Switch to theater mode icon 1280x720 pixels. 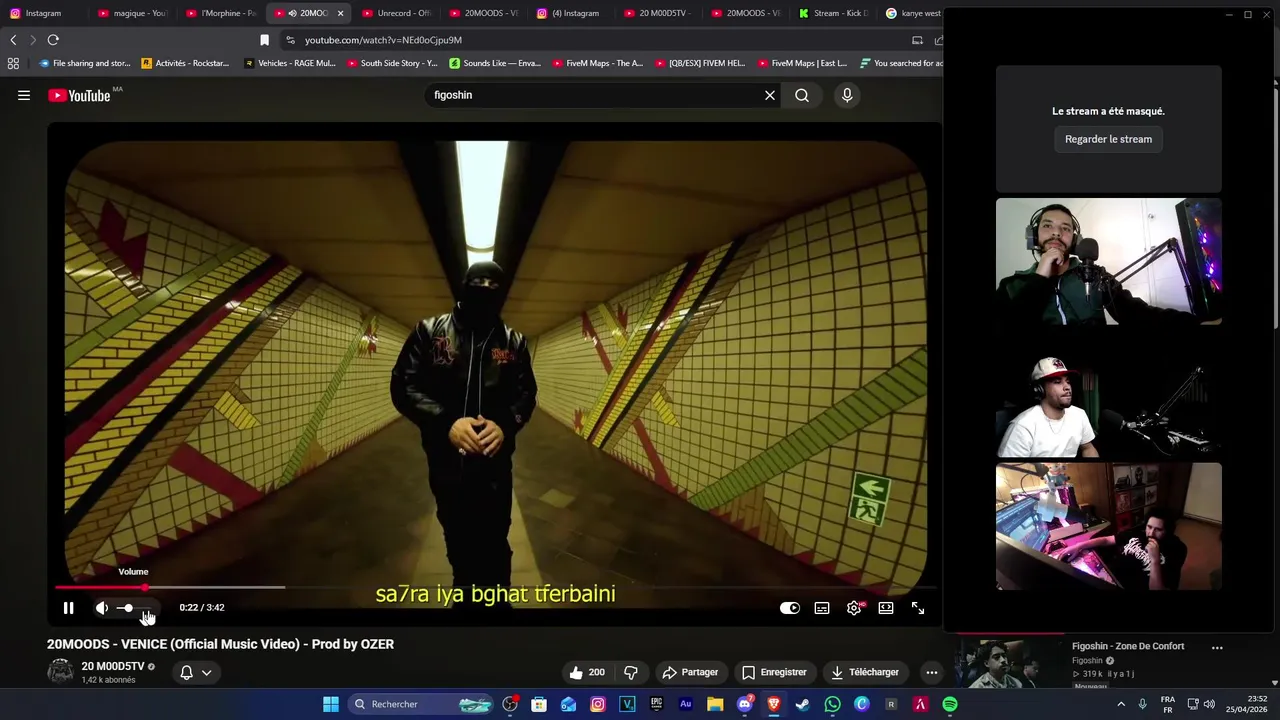pos(886,608)
